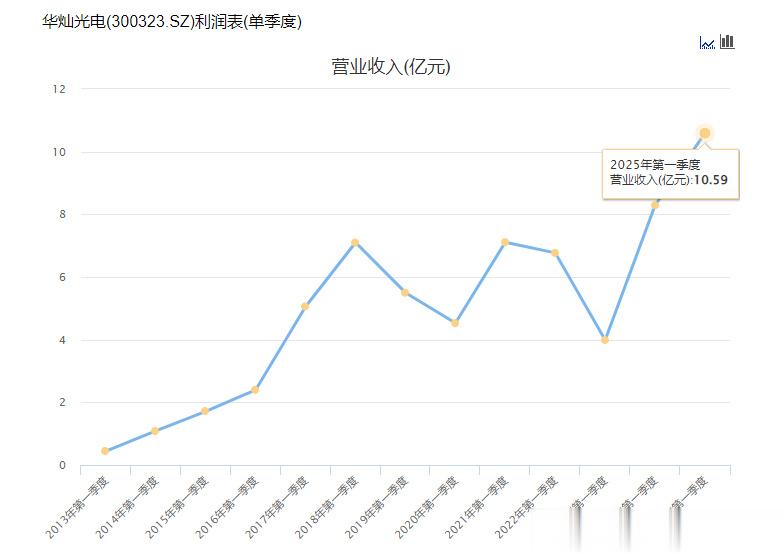Switch to line chart view icon
The width and height of the screenshot is (784, 554).
(x=706, y=42)
